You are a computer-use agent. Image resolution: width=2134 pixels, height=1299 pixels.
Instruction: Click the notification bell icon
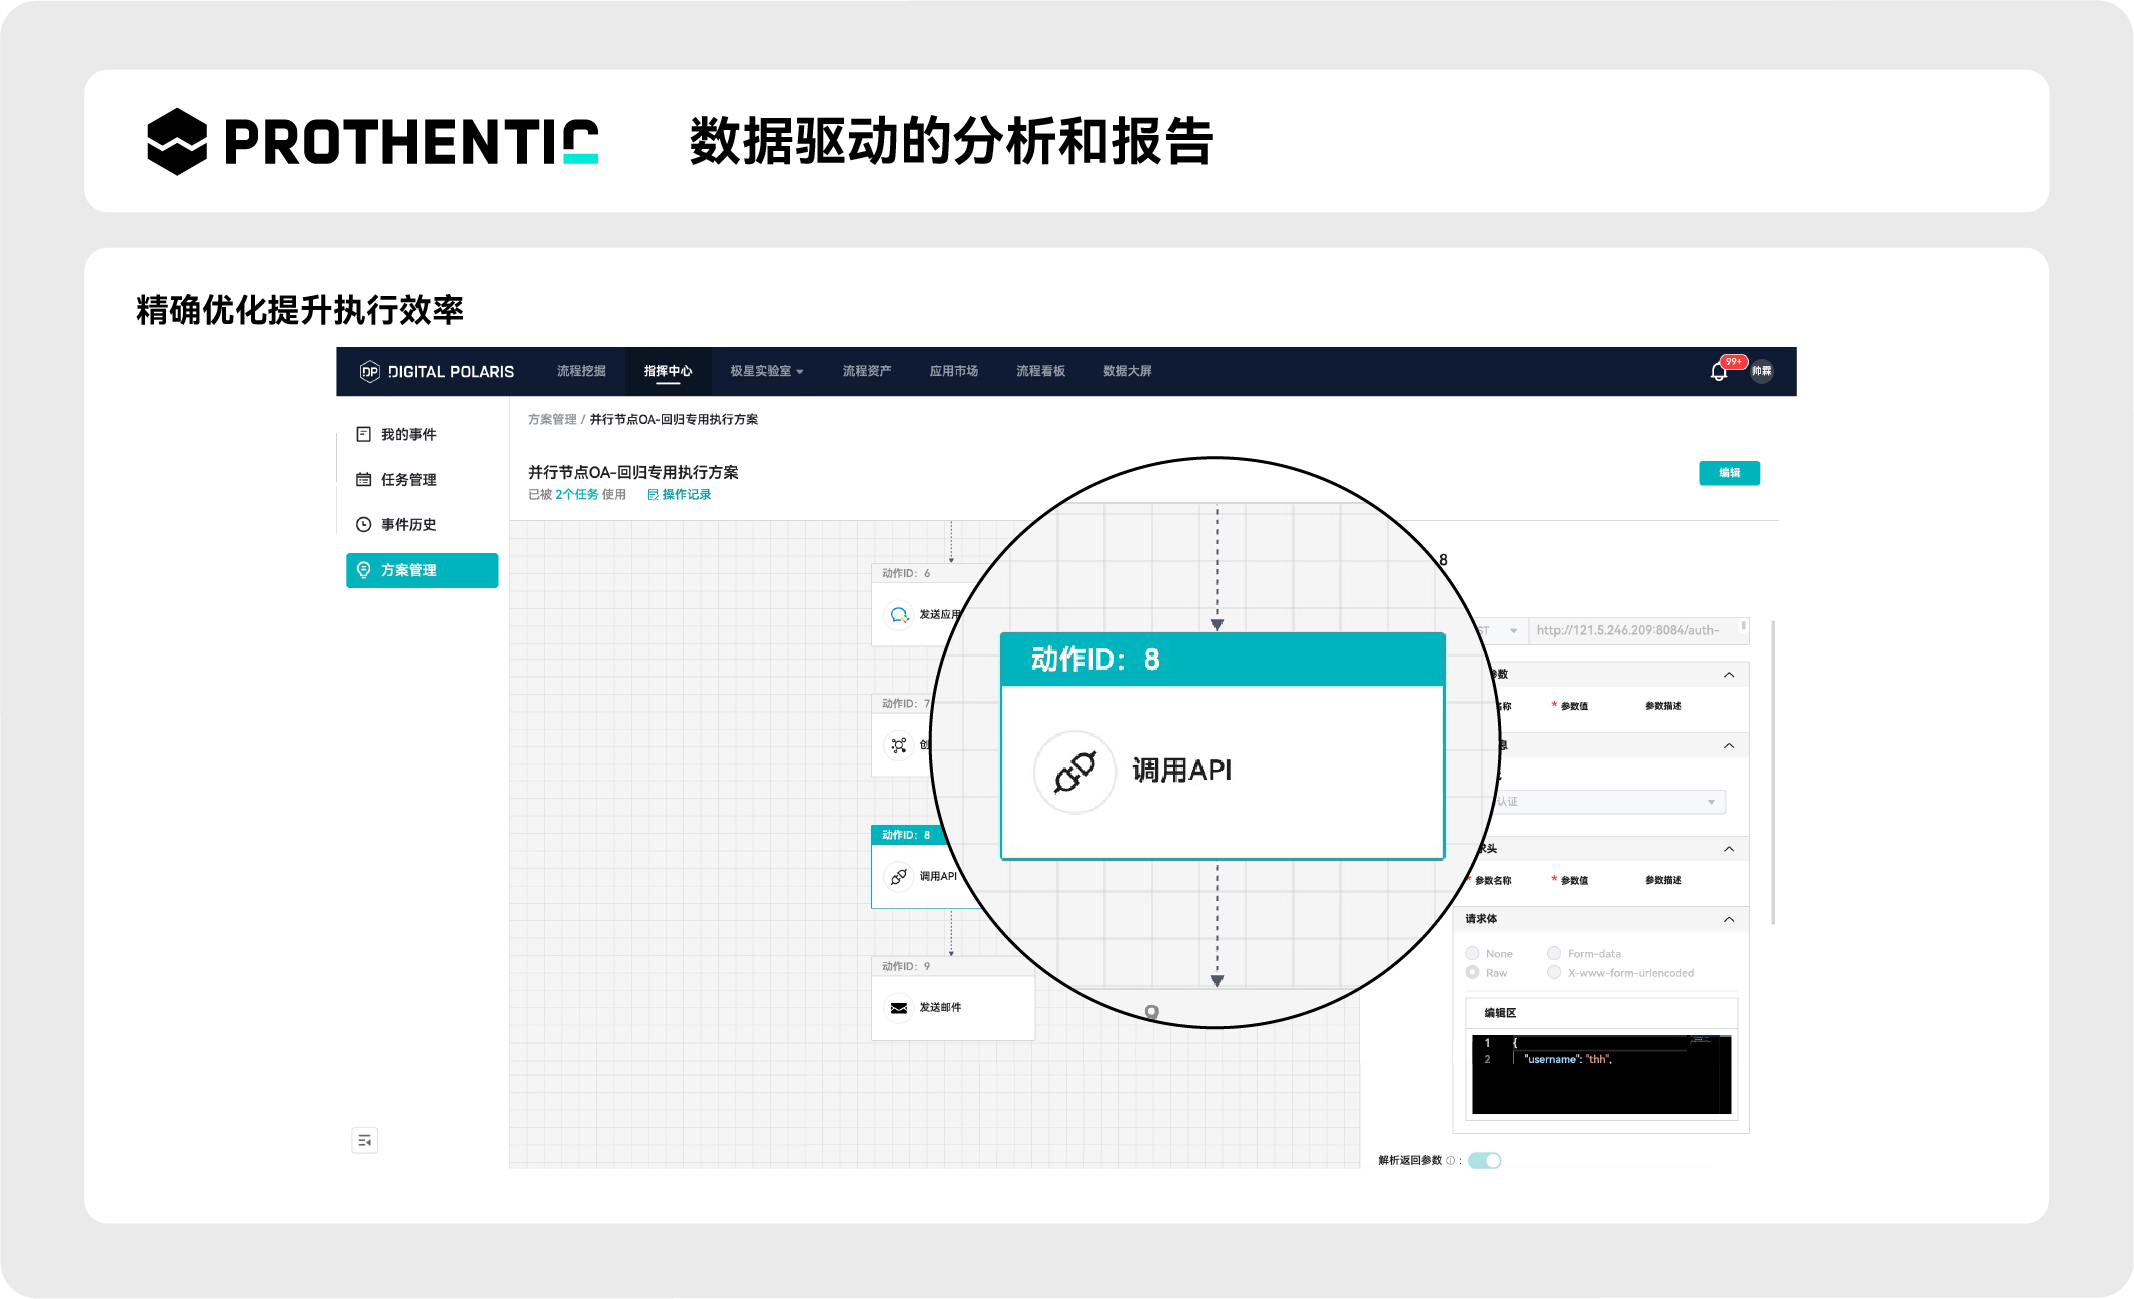(1718, 372)
